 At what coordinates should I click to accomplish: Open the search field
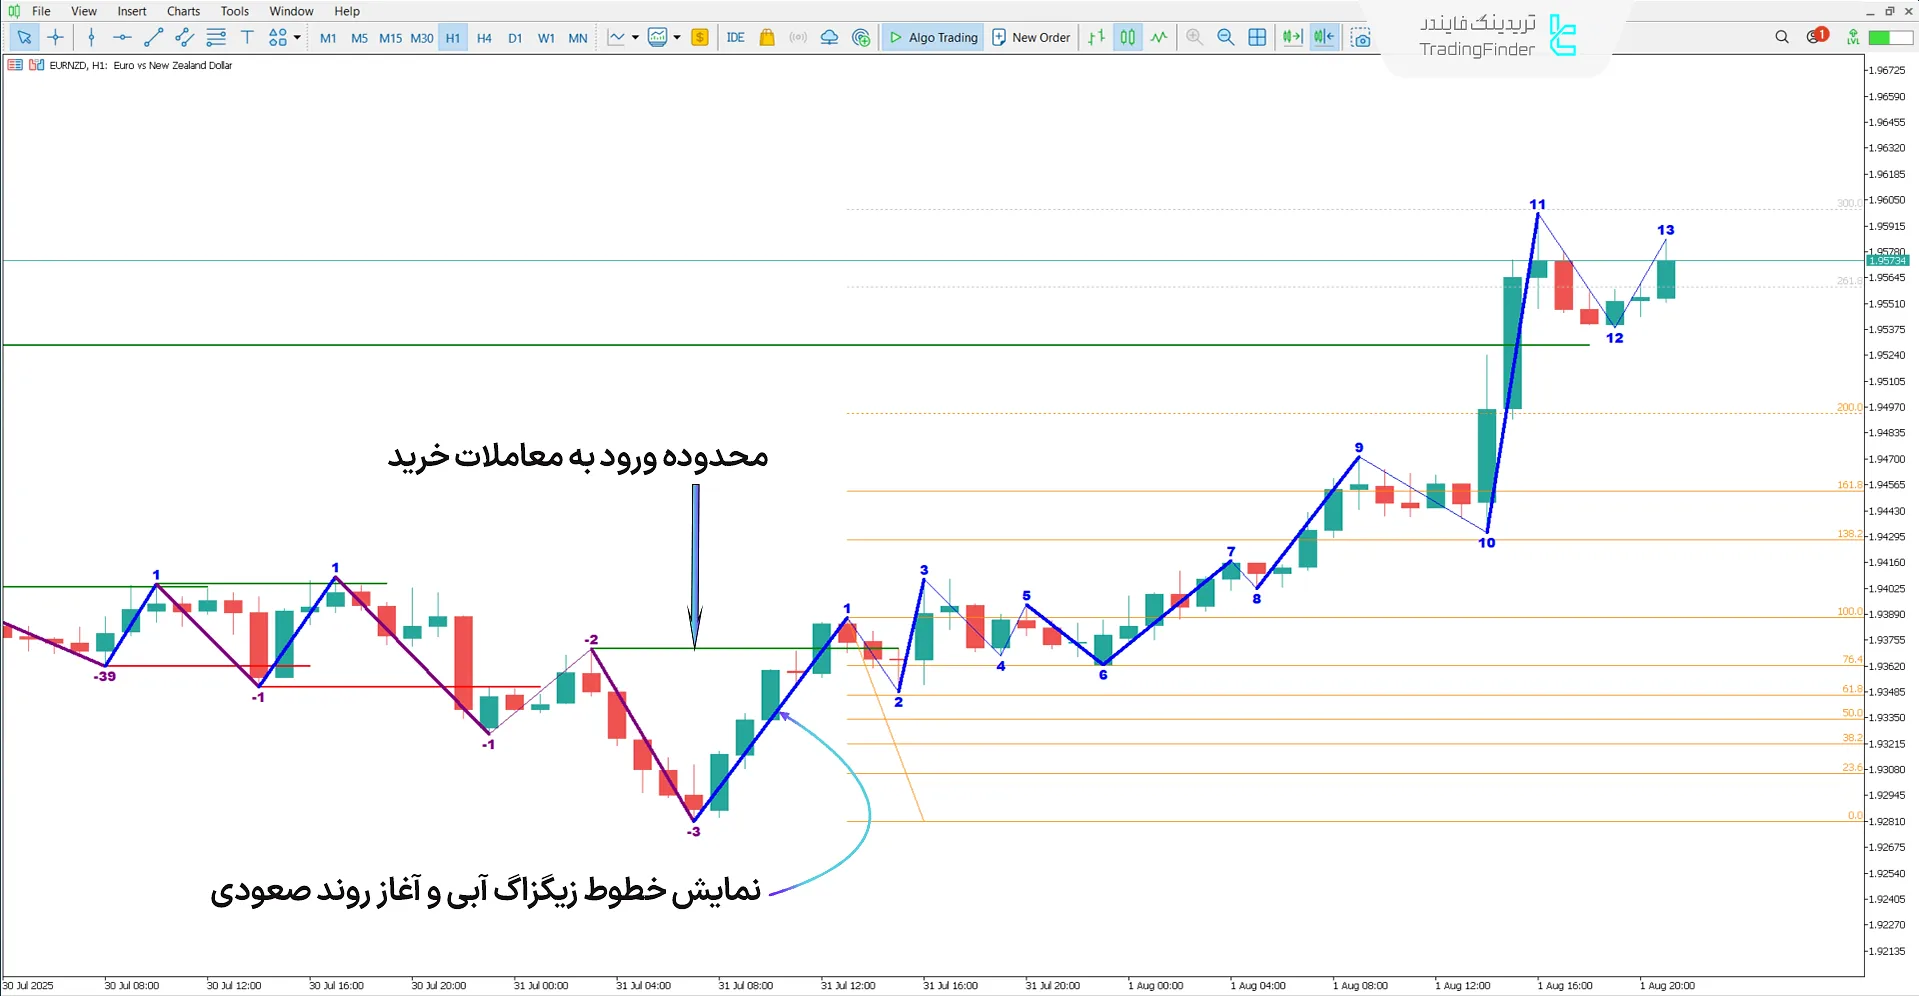pyautogui.click(x=1782, y=36)
